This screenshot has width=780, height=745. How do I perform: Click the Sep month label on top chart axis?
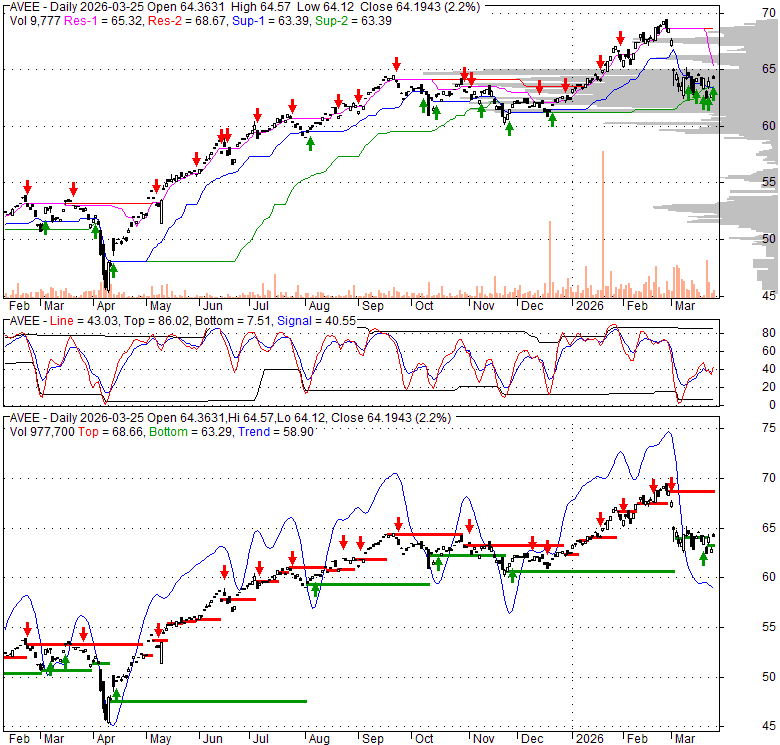click(373, 305)
